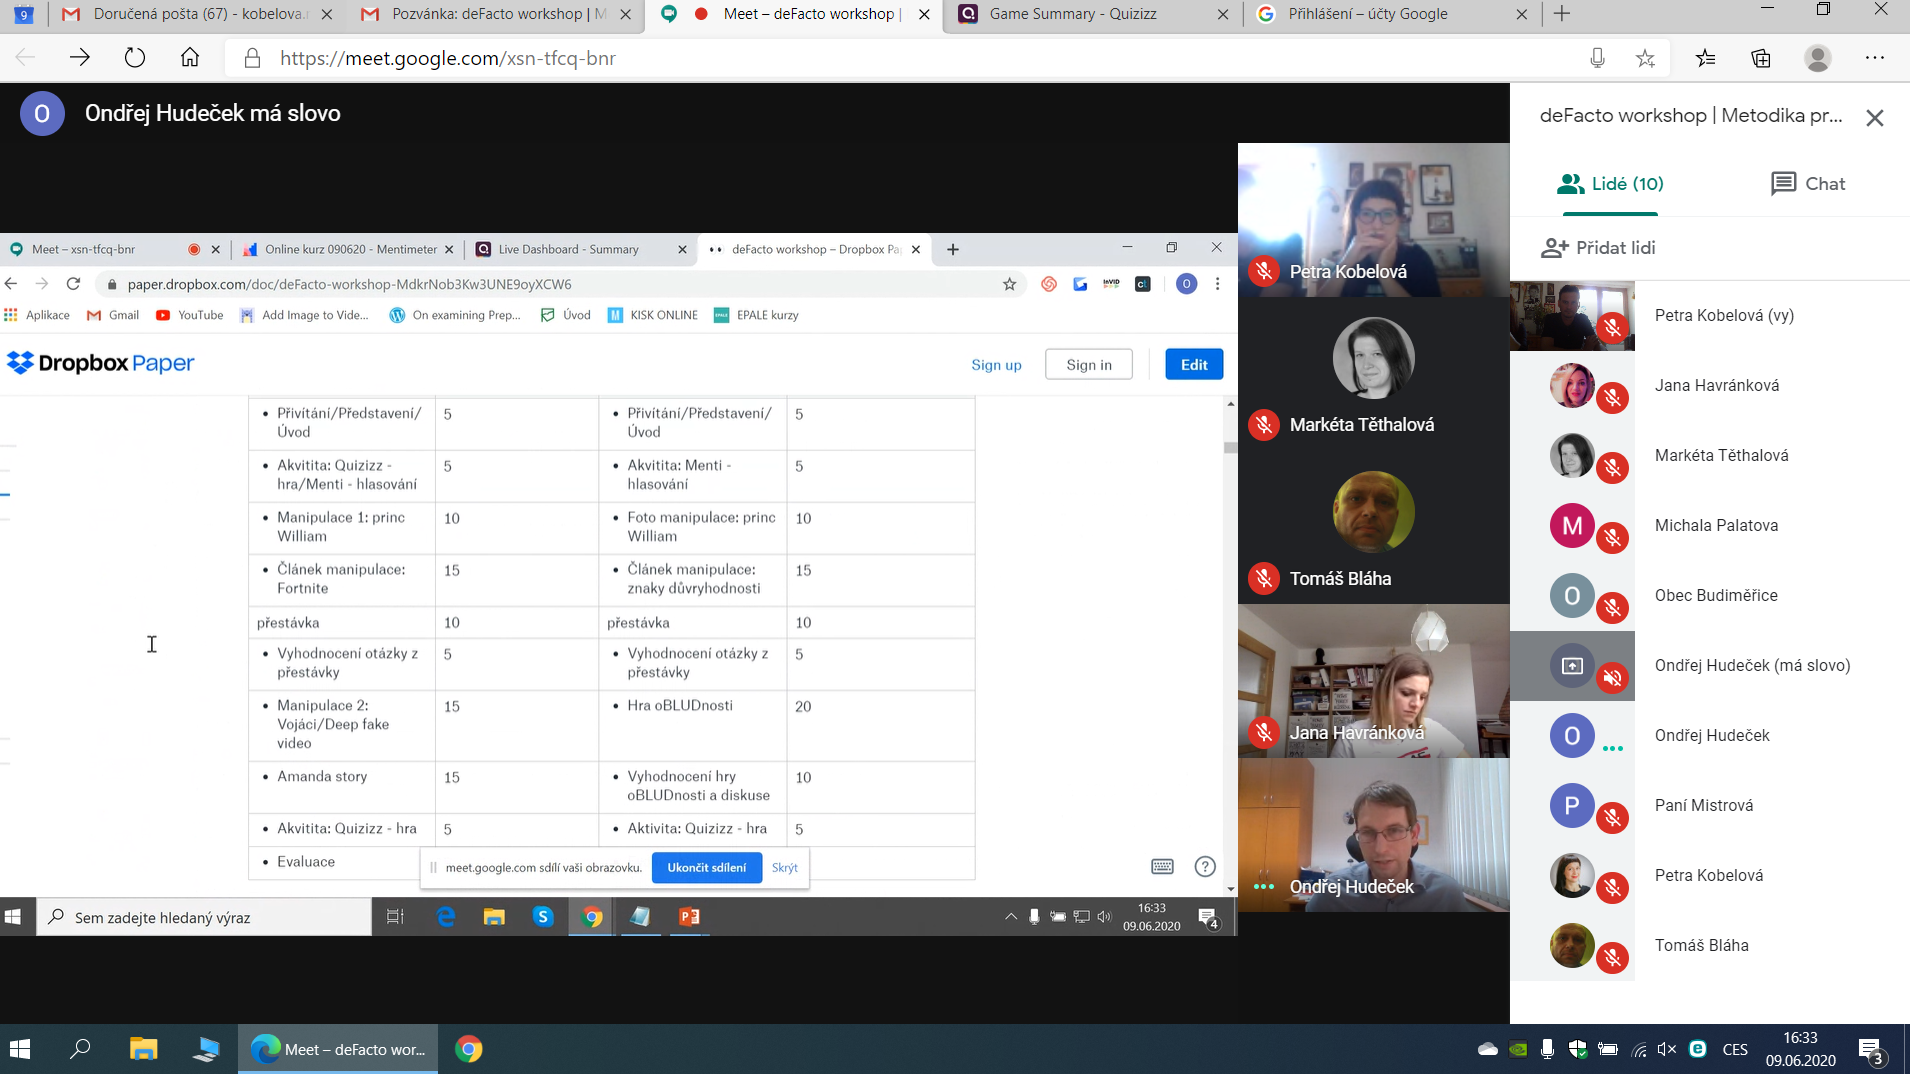
Task: Toggle mute icon for Paní Mistrová
Action: coord(1612,818)
